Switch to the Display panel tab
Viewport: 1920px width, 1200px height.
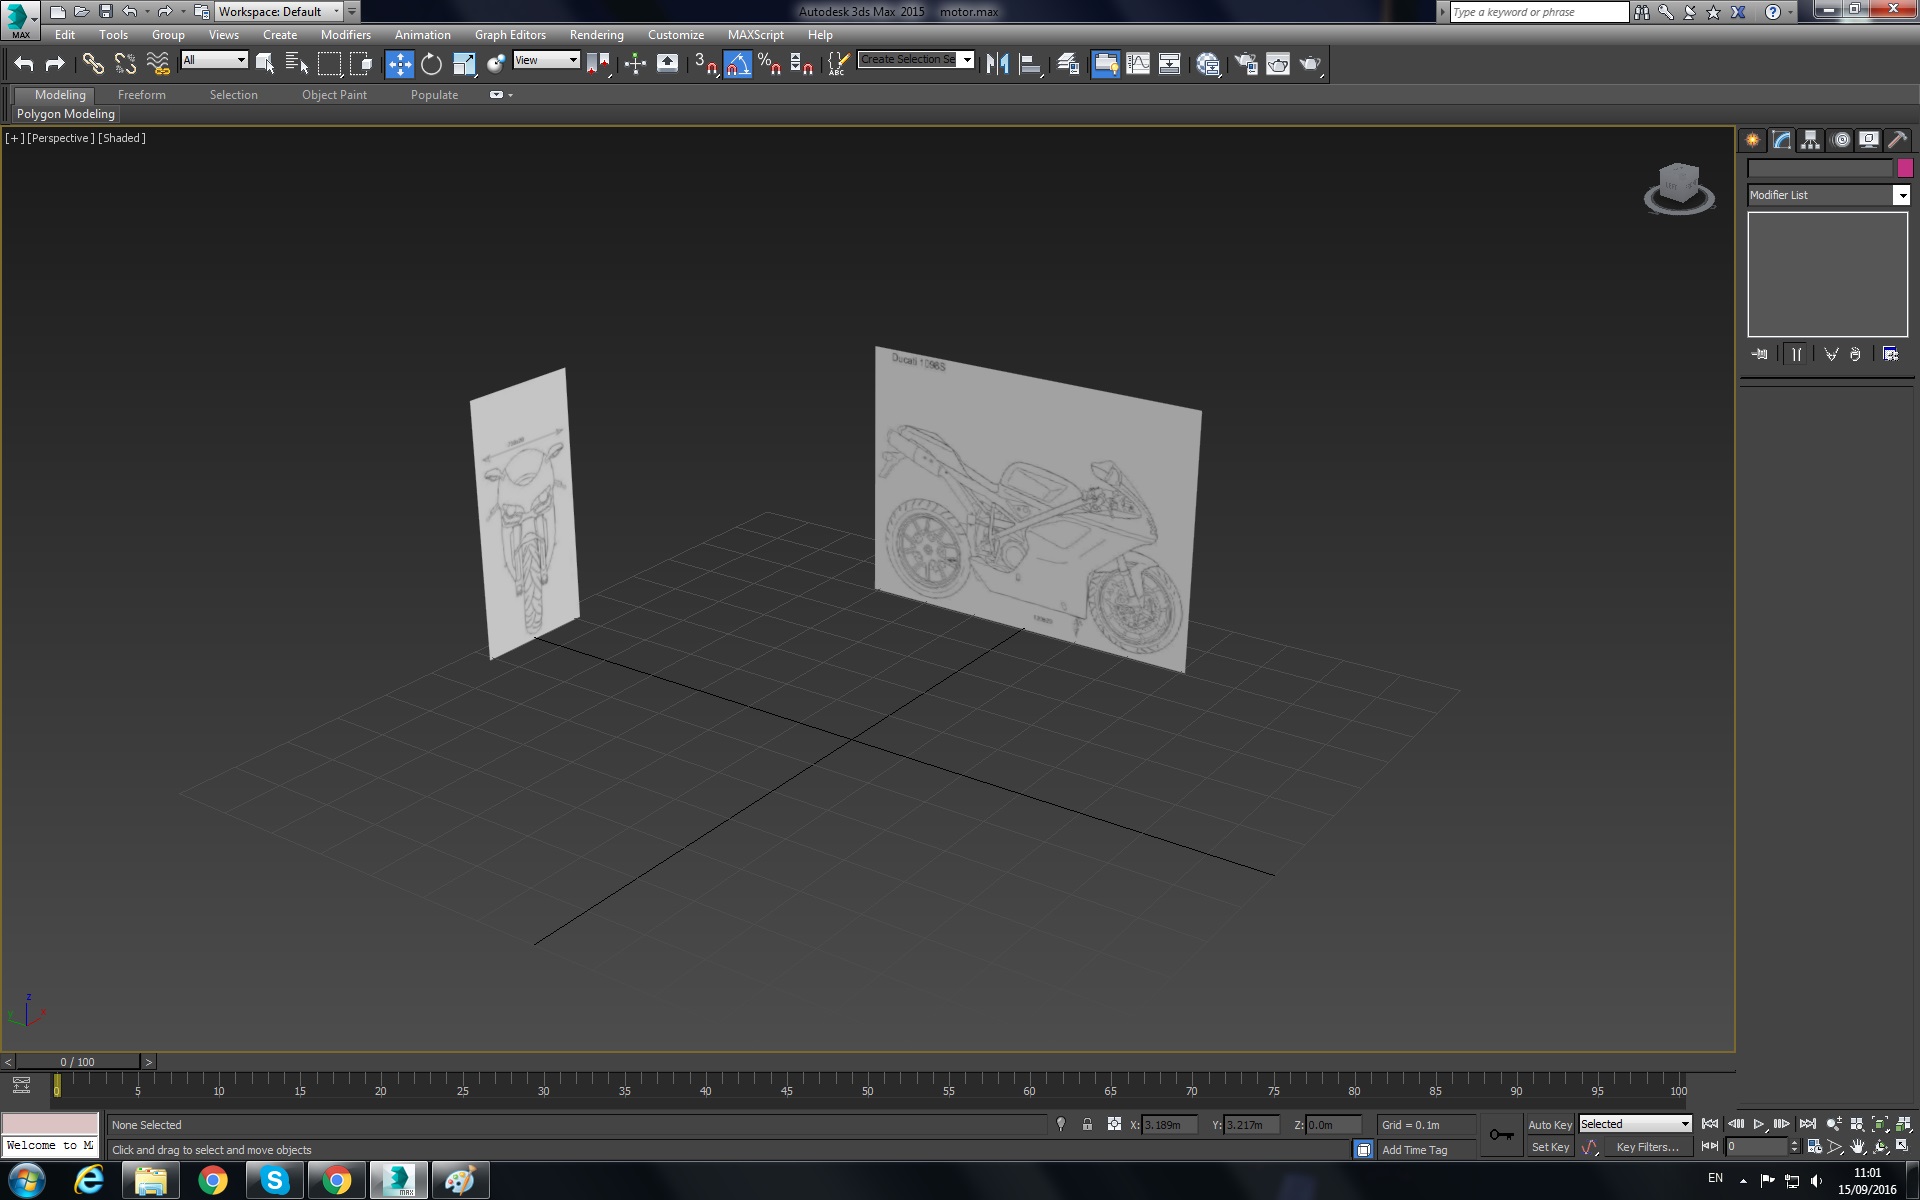(1869, 140)
